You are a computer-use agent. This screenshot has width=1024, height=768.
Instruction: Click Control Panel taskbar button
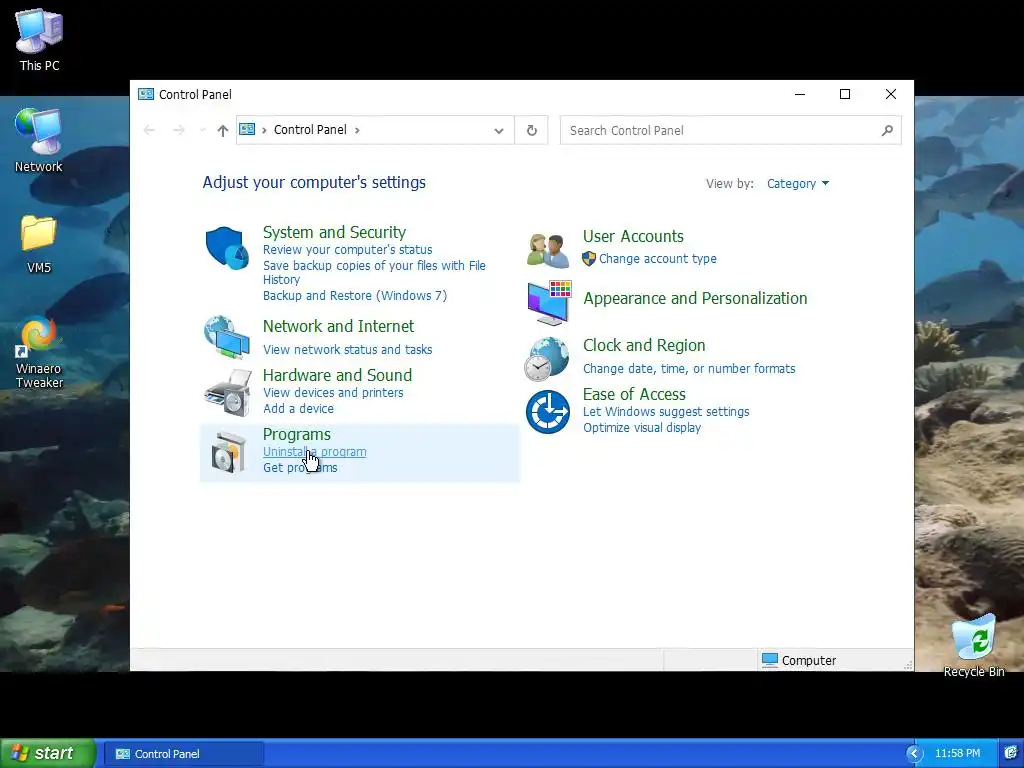click(x=184, y=754)
